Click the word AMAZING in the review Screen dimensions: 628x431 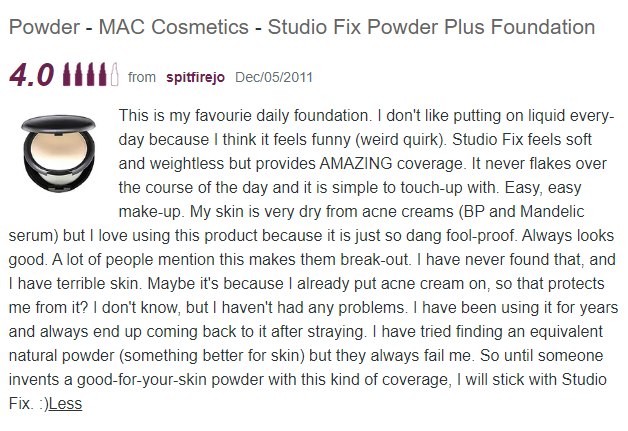tap(356, 163)
